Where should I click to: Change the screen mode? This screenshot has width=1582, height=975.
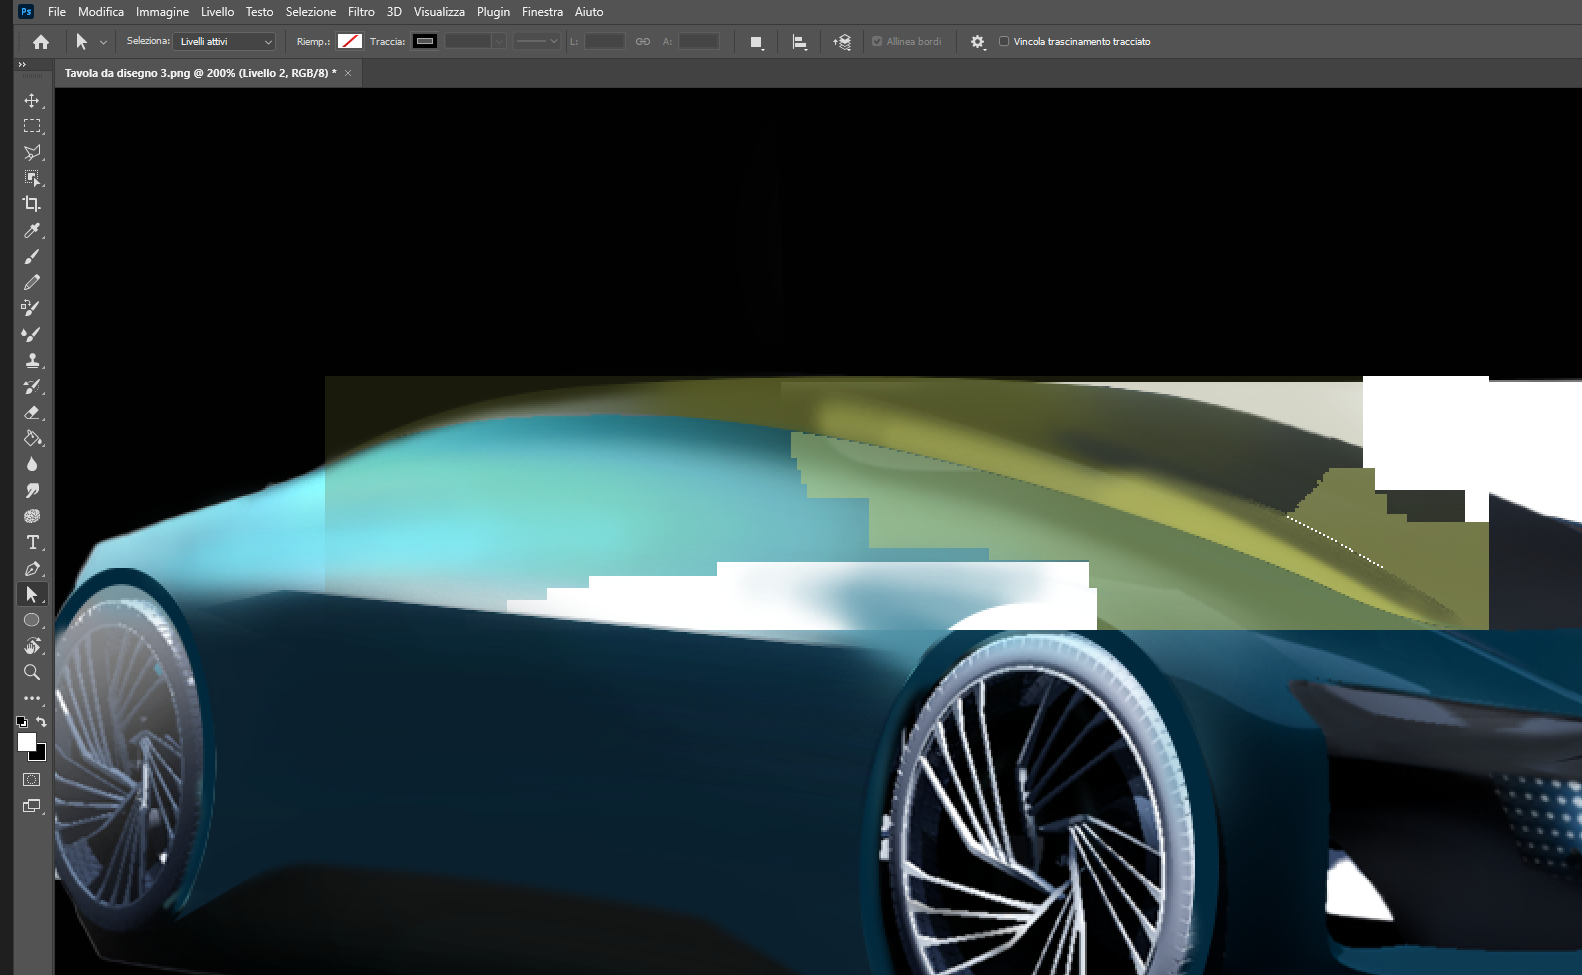point(32,806)
